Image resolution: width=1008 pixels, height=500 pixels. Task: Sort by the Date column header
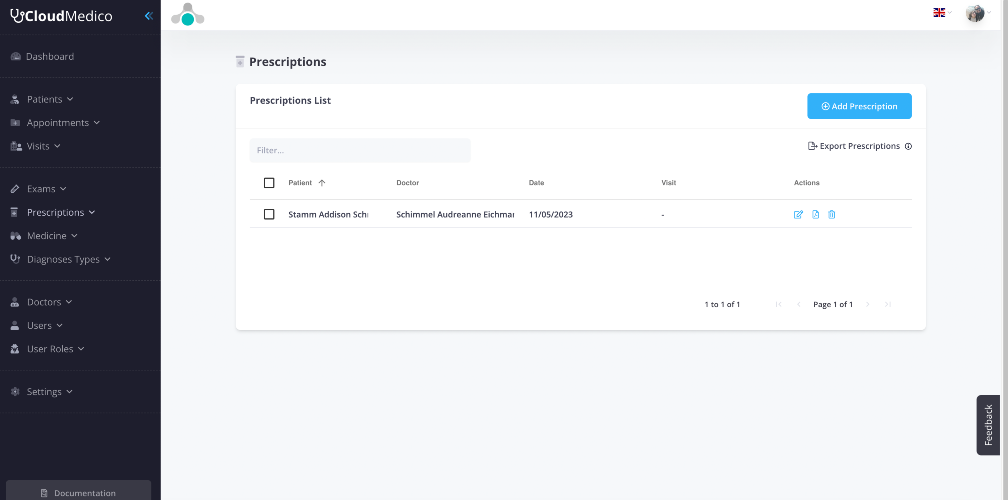537,183
